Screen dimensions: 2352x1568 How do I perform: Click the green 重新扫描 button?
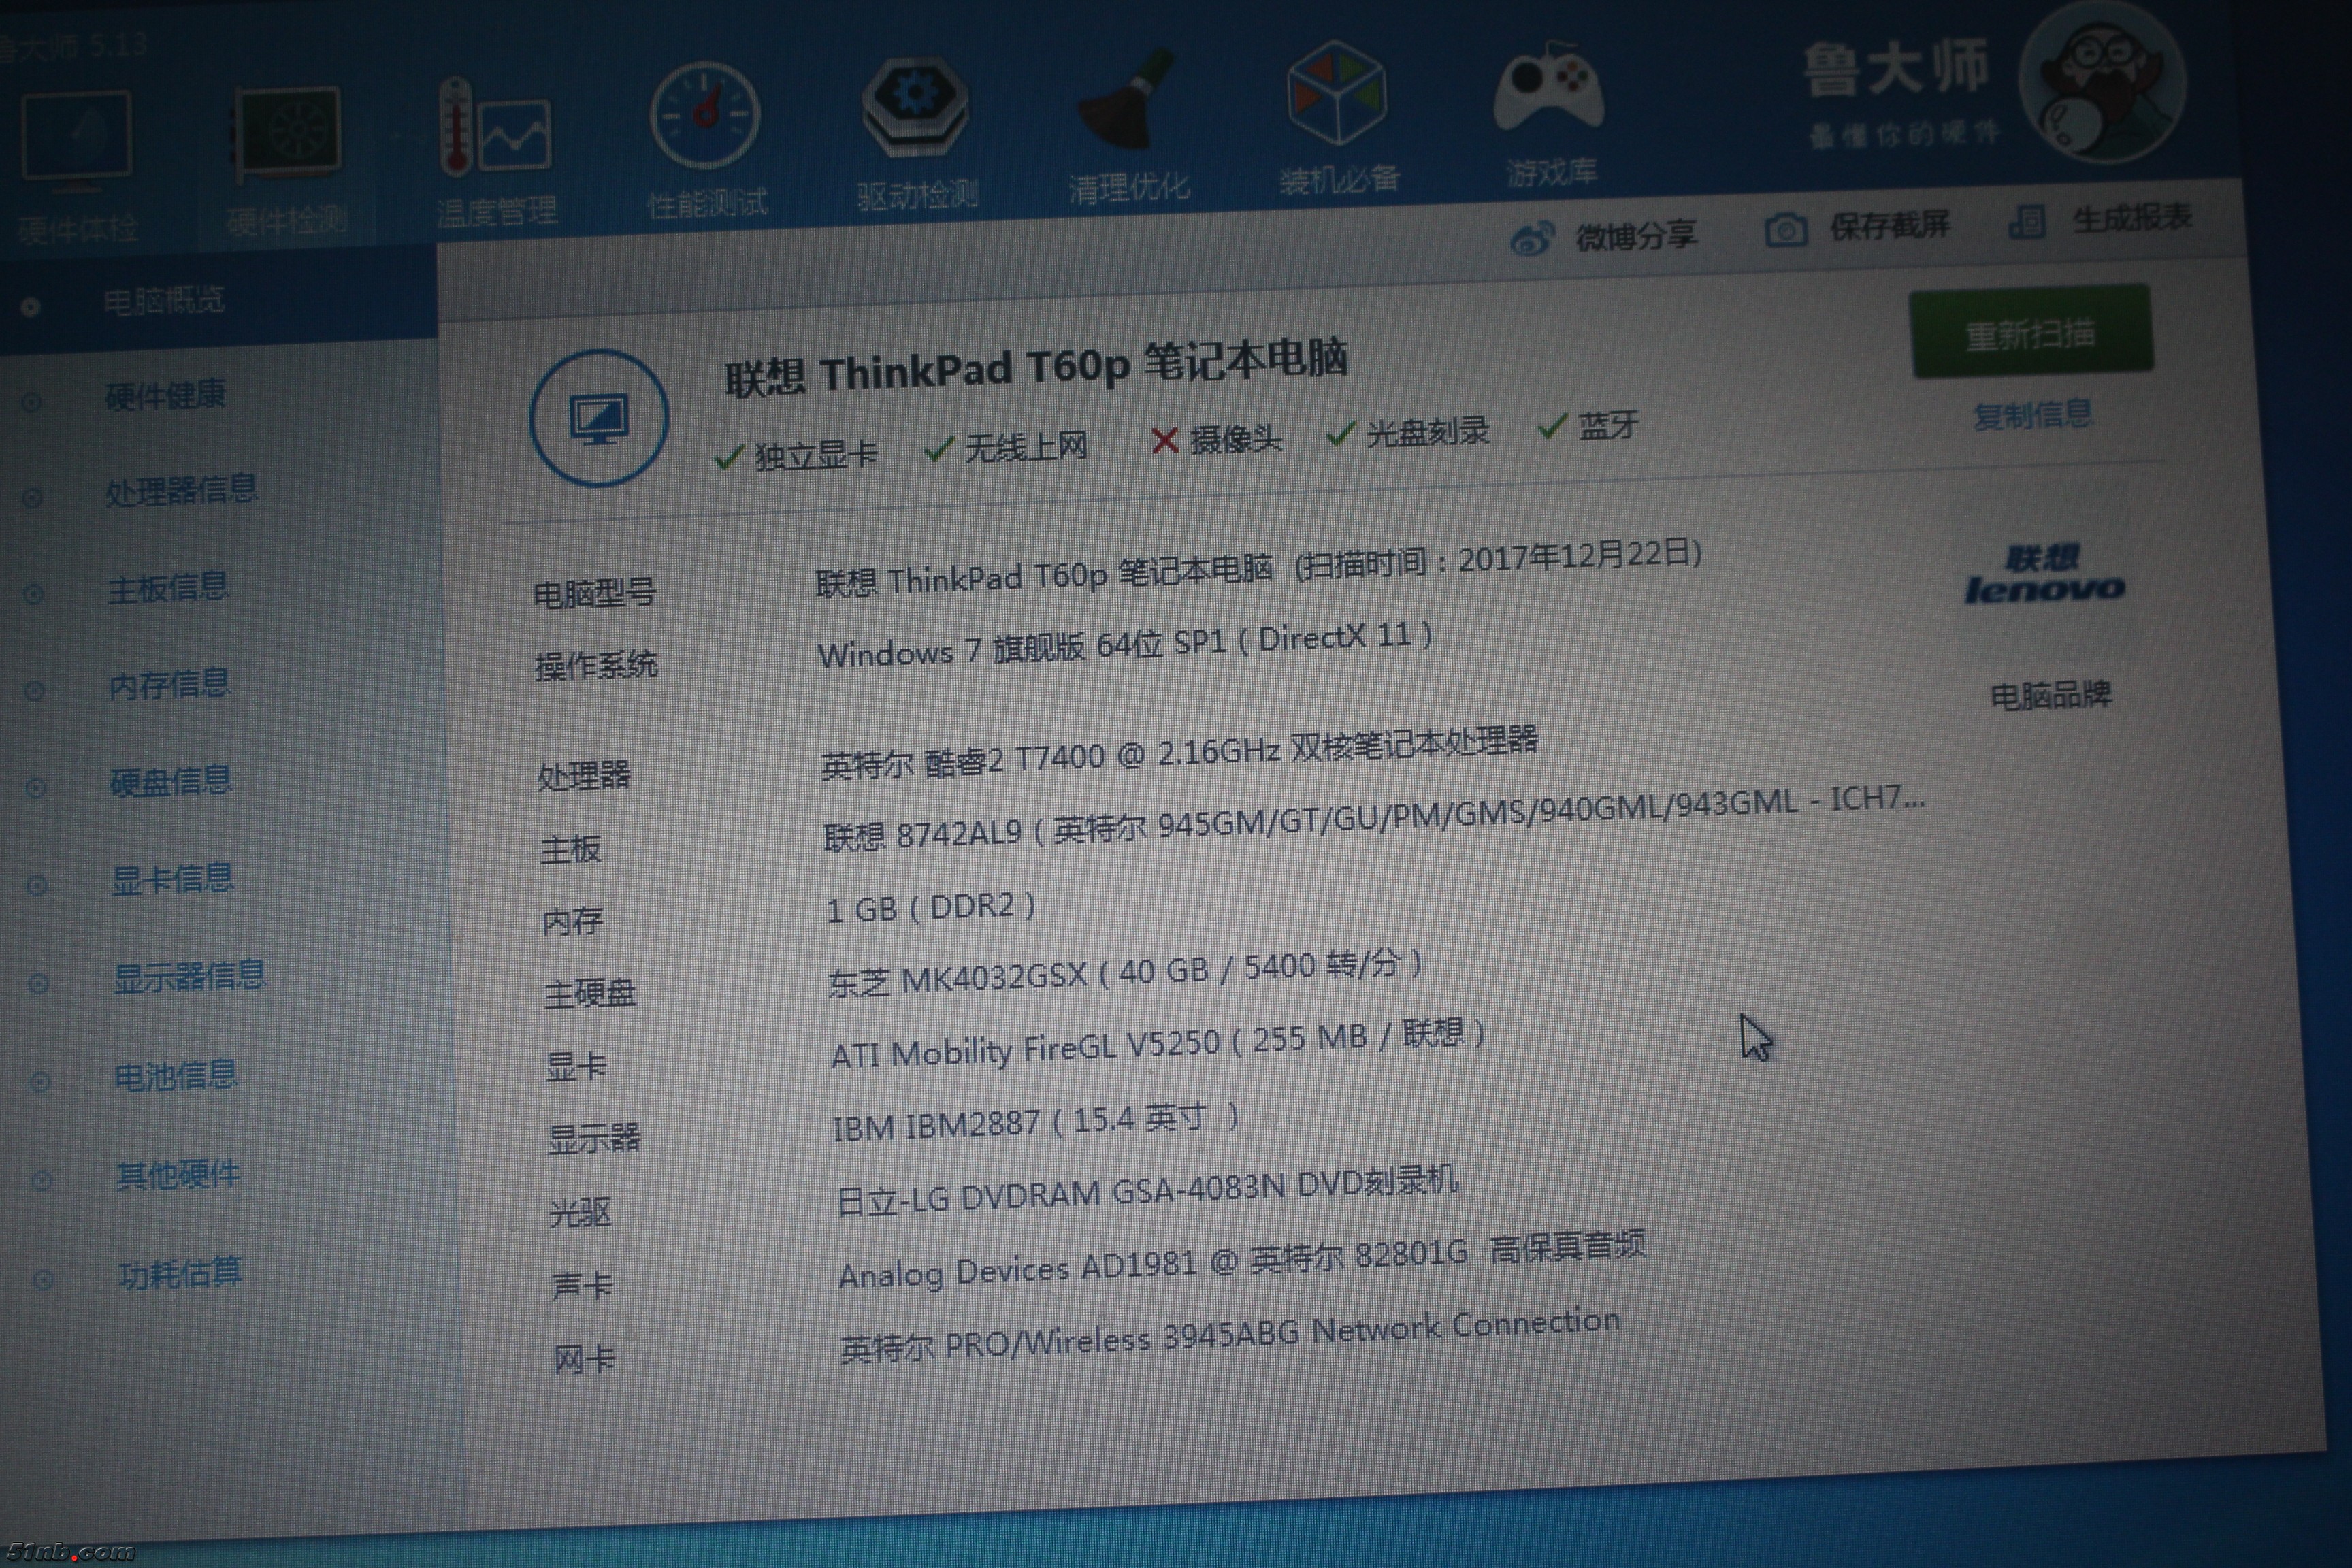[x=2031, y=332]
